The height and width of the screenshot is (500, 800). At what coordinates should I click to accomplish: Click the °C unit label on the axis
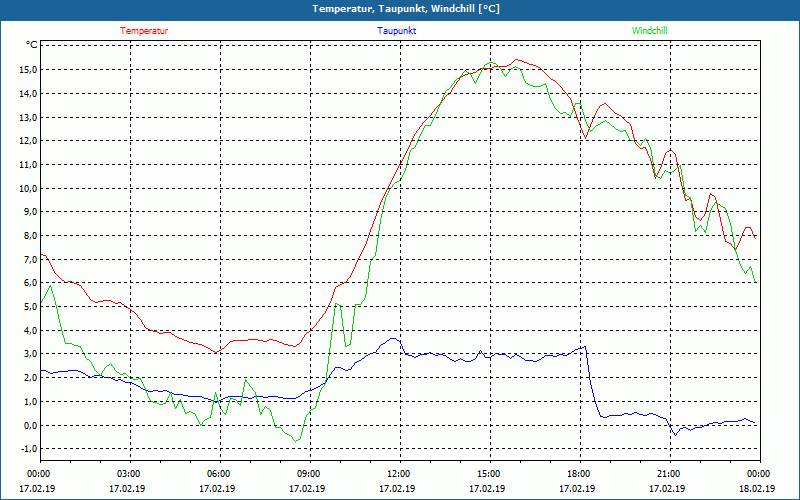[31, 45]
